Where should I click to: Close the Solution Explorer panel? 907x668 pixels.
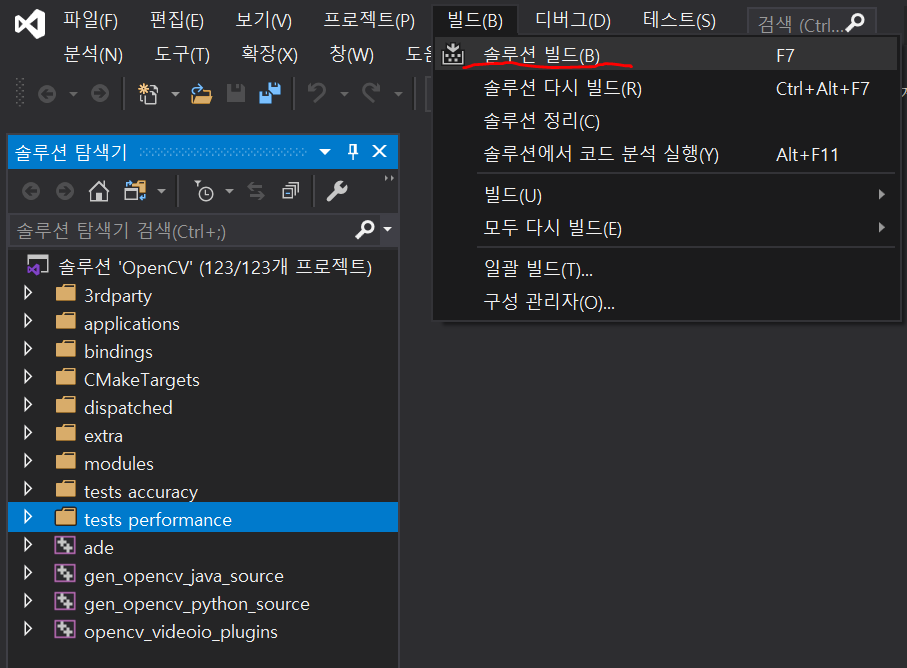point(379,152)
